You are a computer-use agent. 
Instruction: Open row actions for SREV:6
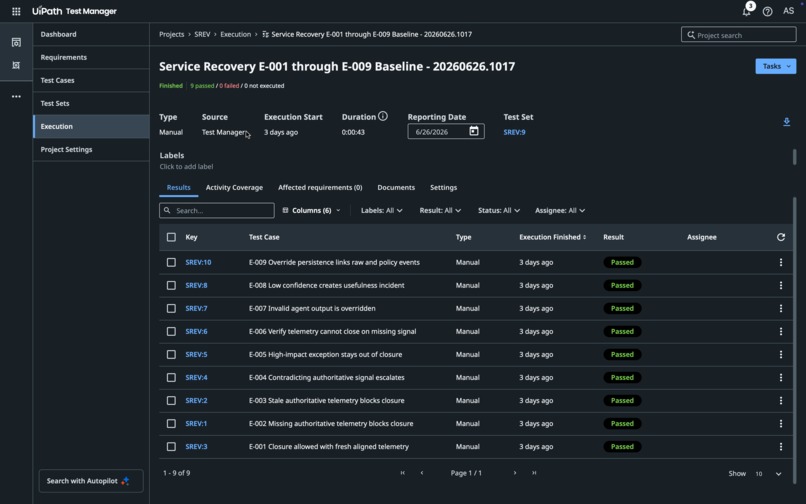tap(781, 332)
